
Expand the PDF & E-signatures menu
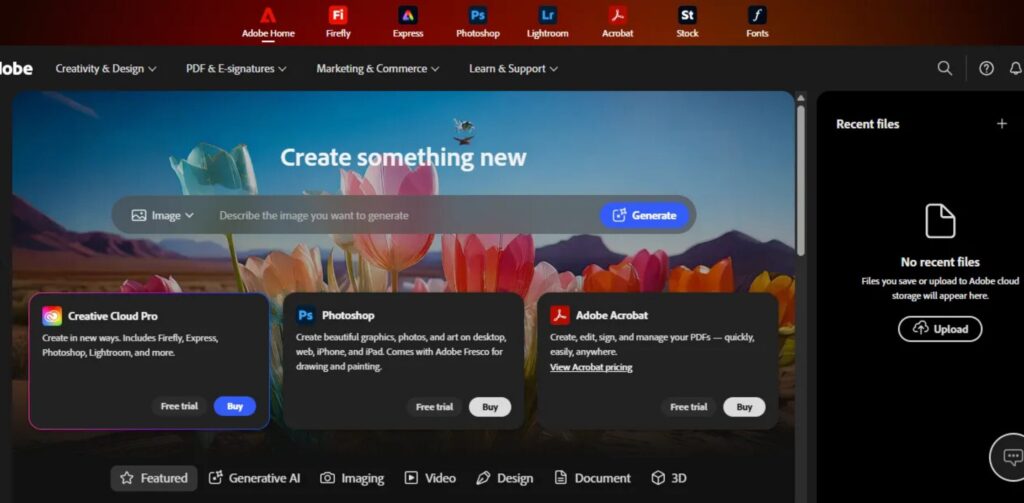tap(236, 69)
